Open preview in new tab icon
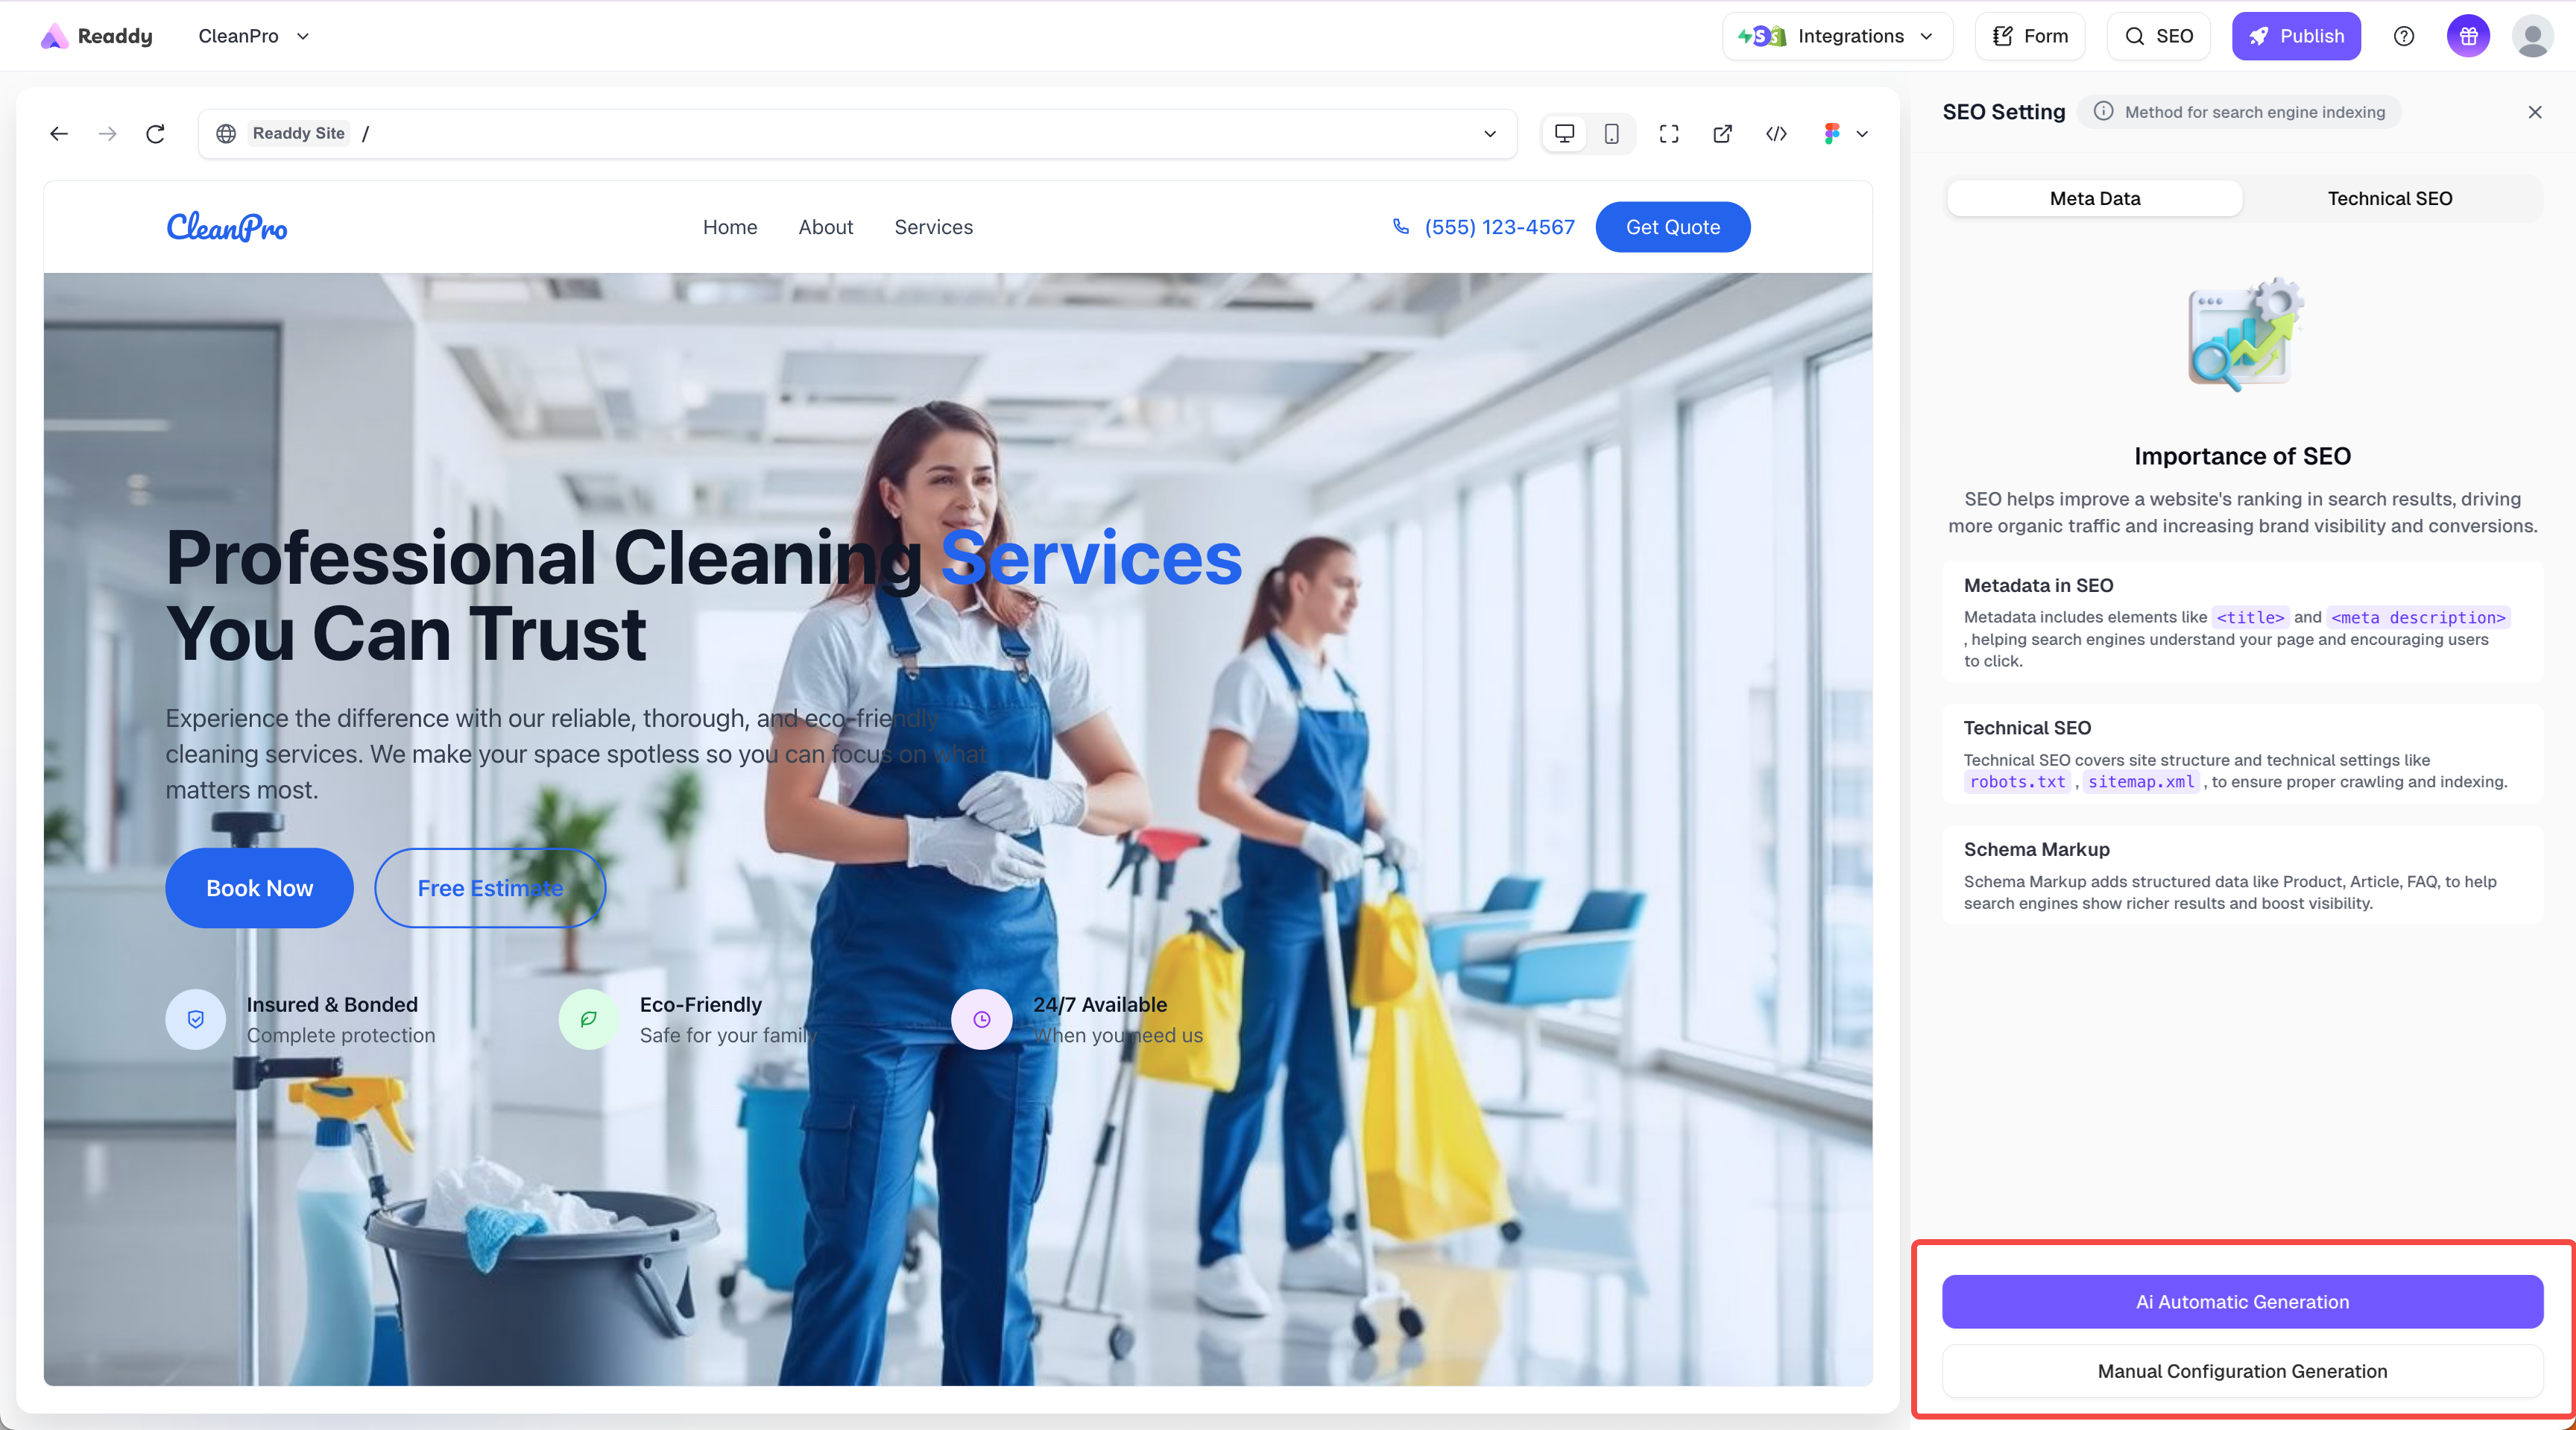The height and width of the screenshot is (1430, 2576). pyautogui.click(x=1722, y=134)
